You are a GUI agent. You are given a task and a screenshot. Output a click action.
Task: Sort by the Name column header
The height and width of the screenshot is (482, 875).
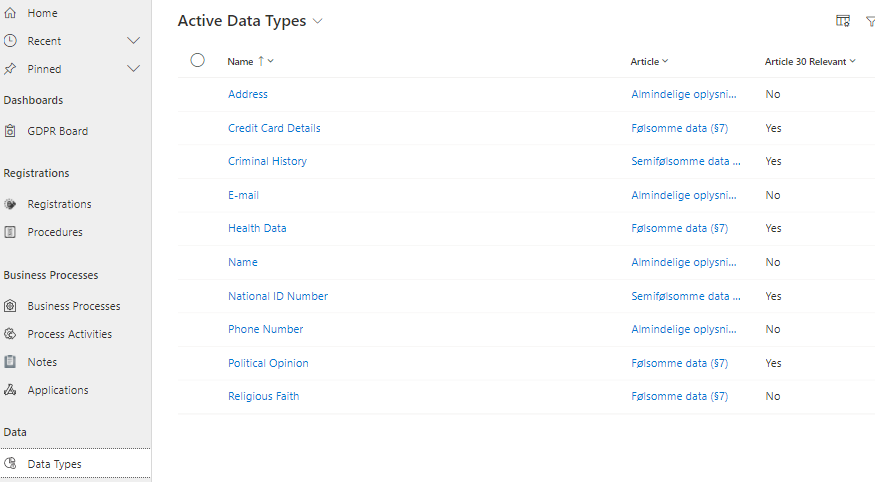(x=241, y=62)
